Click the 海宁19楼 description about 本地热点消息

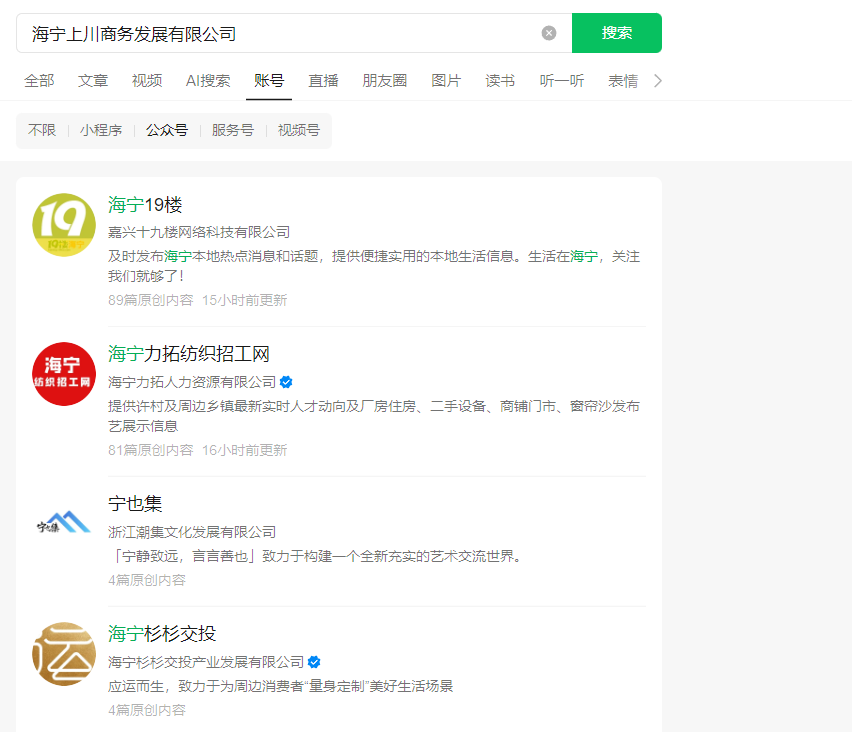tap(374, 266)
